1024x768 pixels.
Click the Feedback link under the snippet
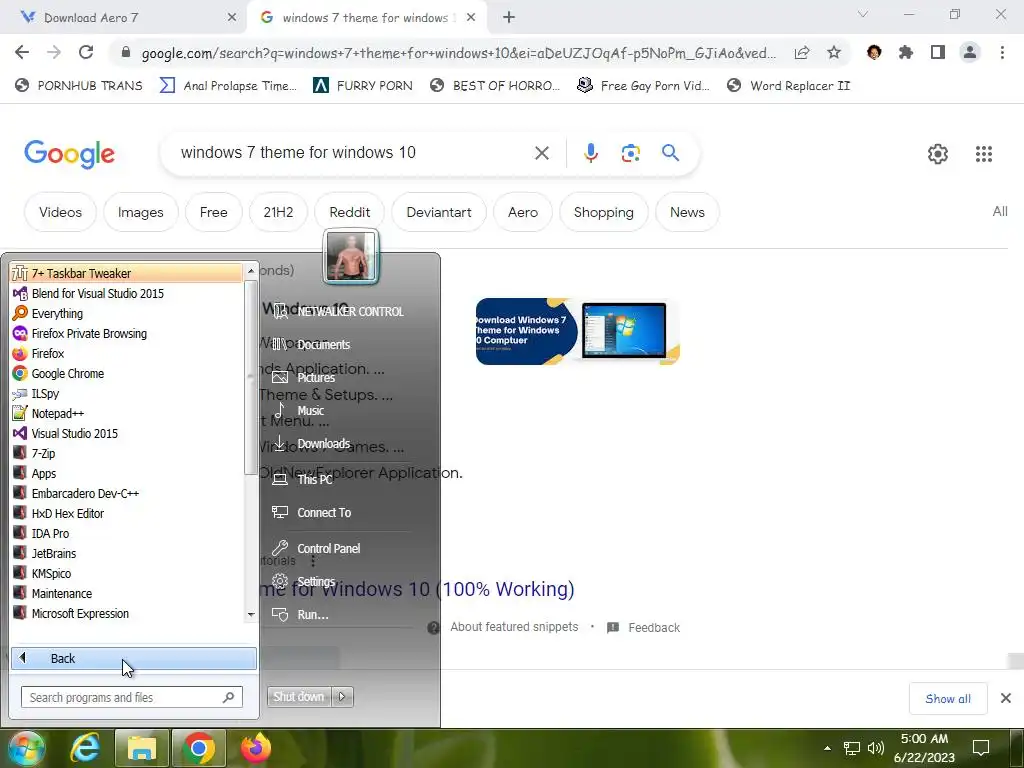(x=654, y=628)
